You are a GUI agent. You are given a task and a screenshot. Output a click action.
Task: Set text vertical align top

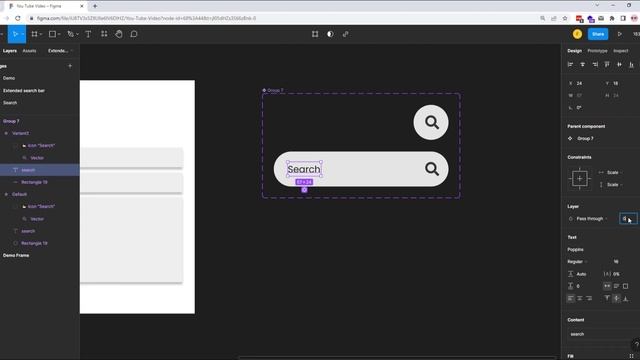(x=607, y=298)
